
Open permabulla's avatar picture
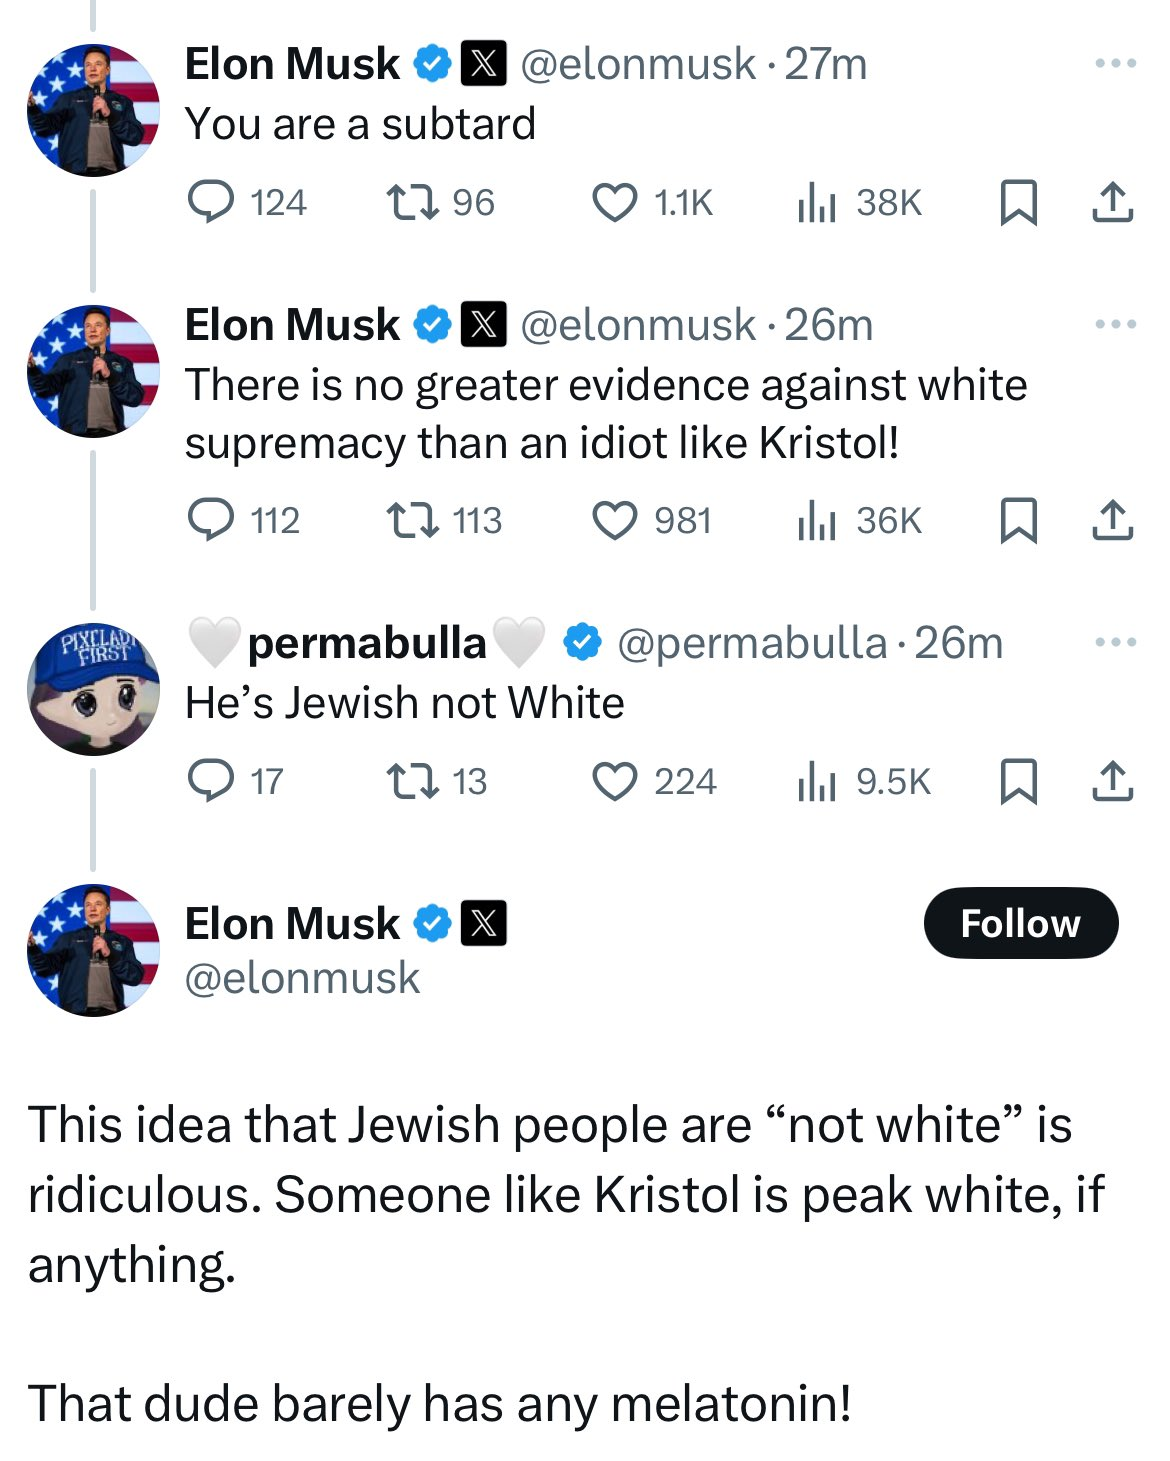click(93, 689)
